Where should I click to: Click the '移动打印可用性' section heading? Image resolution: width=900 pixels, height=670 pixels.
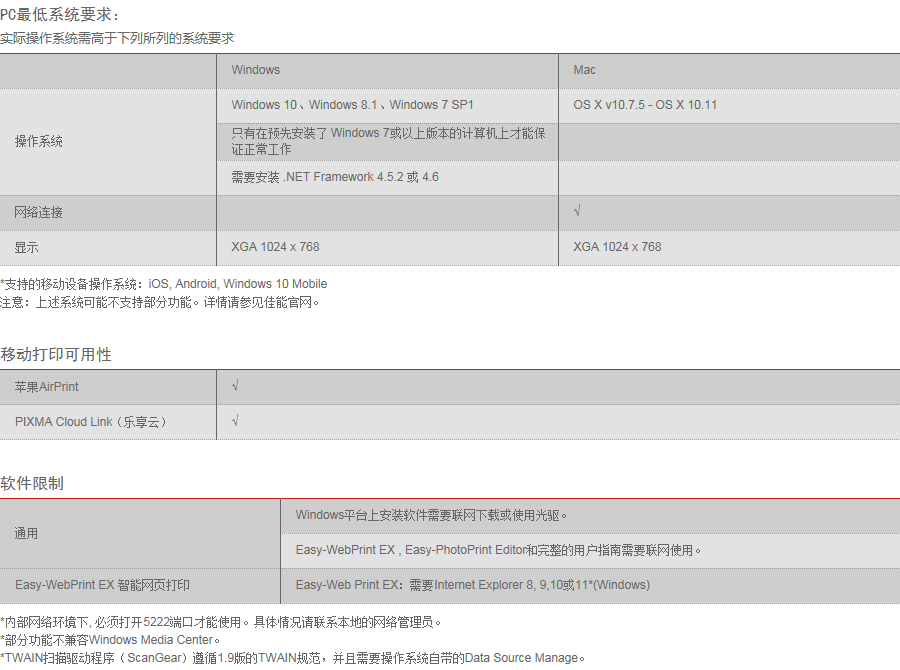[56, 354]
